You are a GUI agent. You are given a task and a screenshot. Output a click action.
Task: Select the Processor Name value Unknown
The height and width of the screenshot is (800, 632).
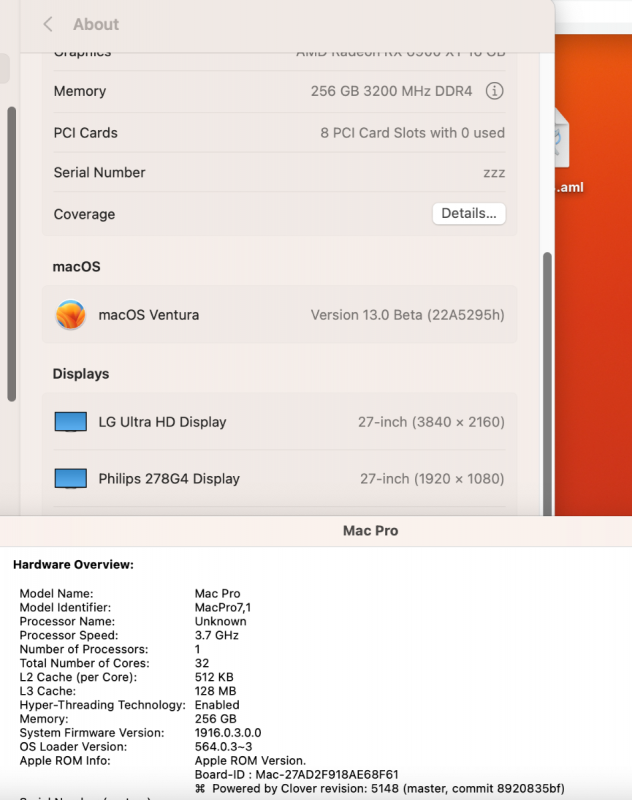pyautogui.click(x=220, y=621)
